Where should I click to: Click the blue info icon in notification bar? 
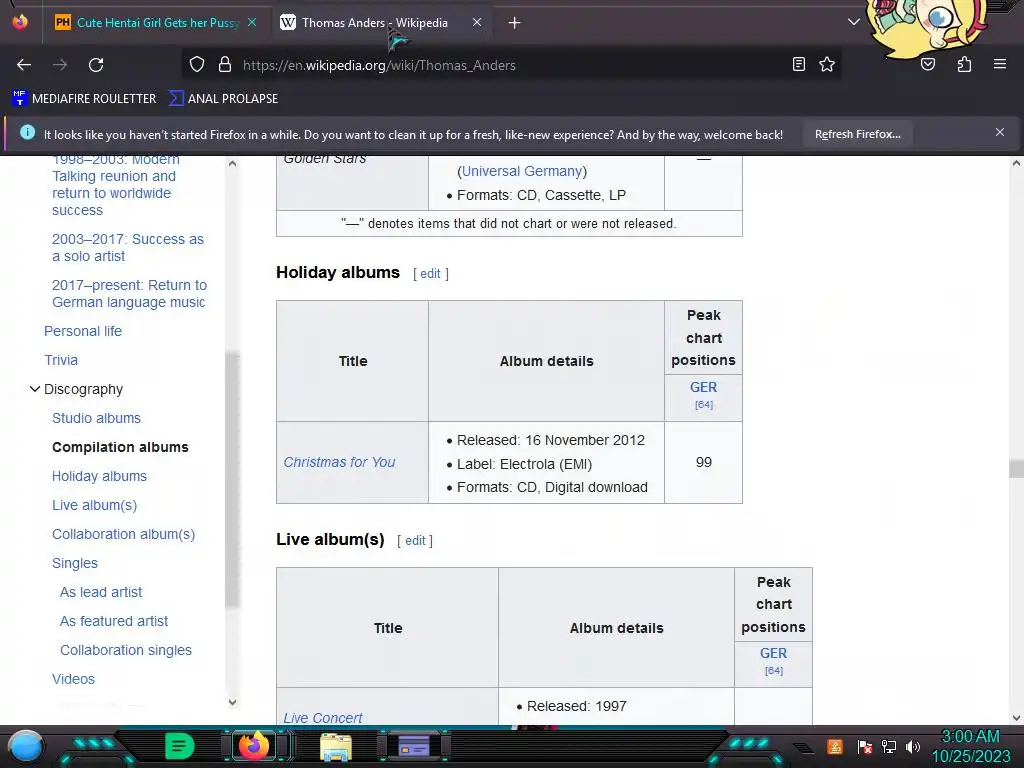coord(27,133)
